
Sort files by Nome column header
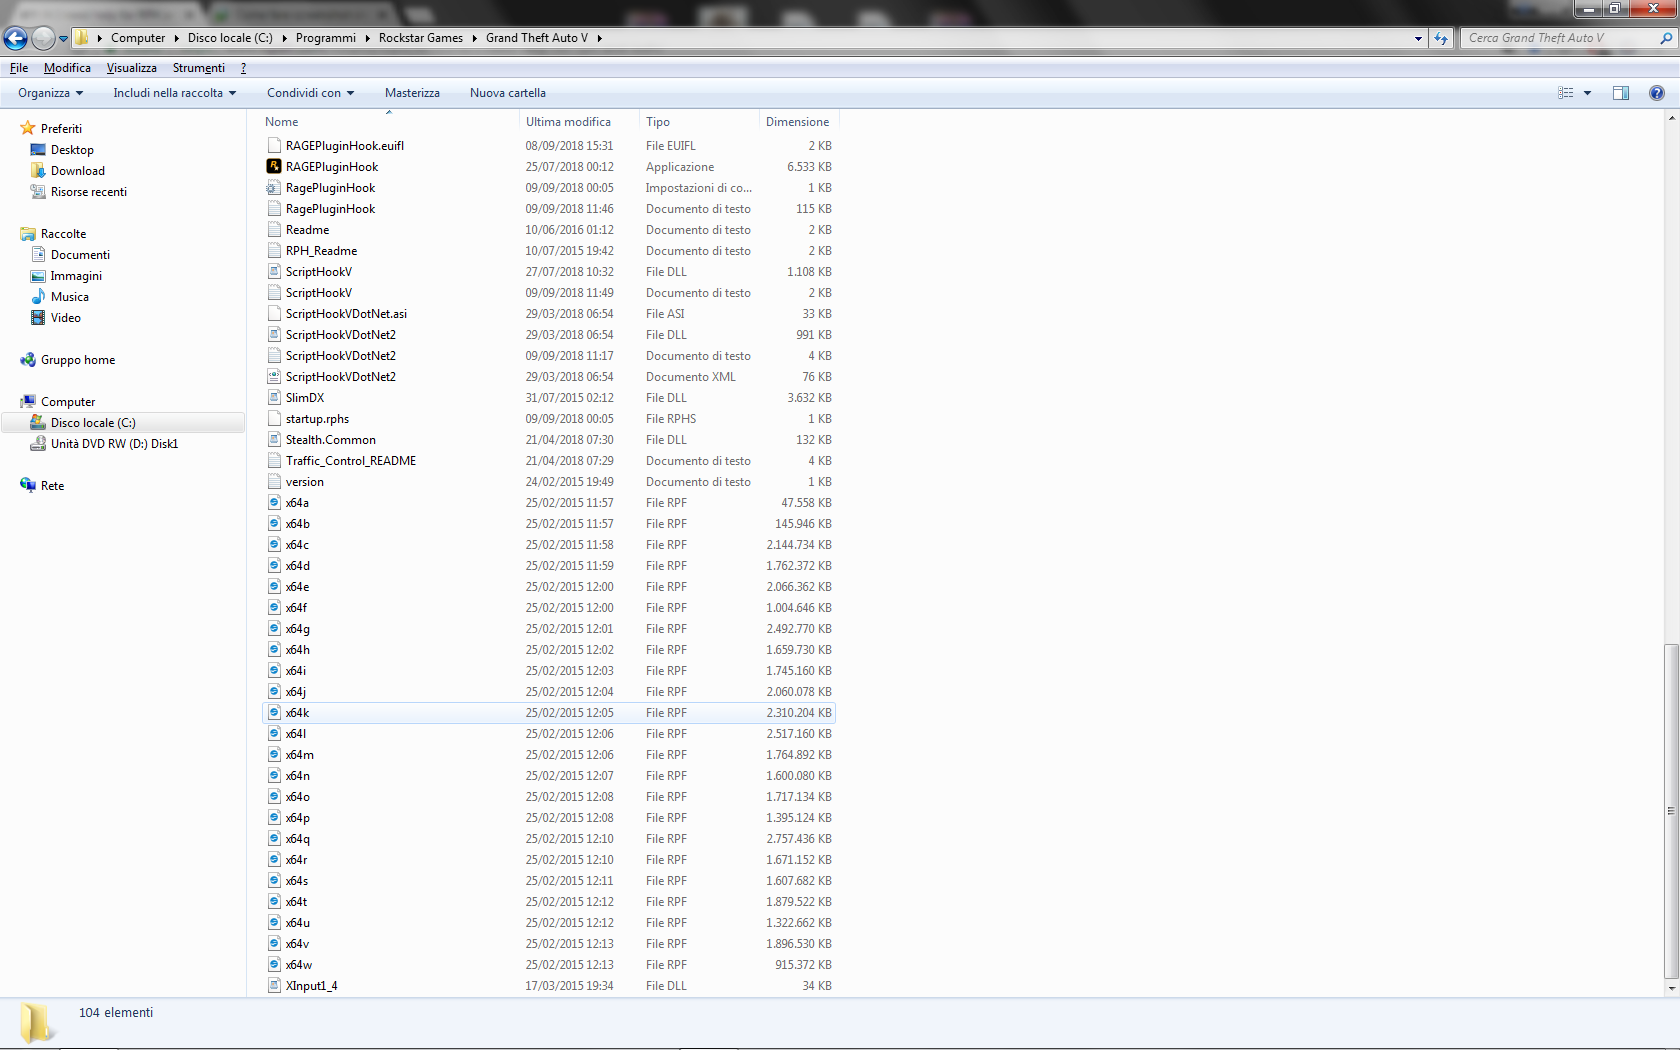389,122
